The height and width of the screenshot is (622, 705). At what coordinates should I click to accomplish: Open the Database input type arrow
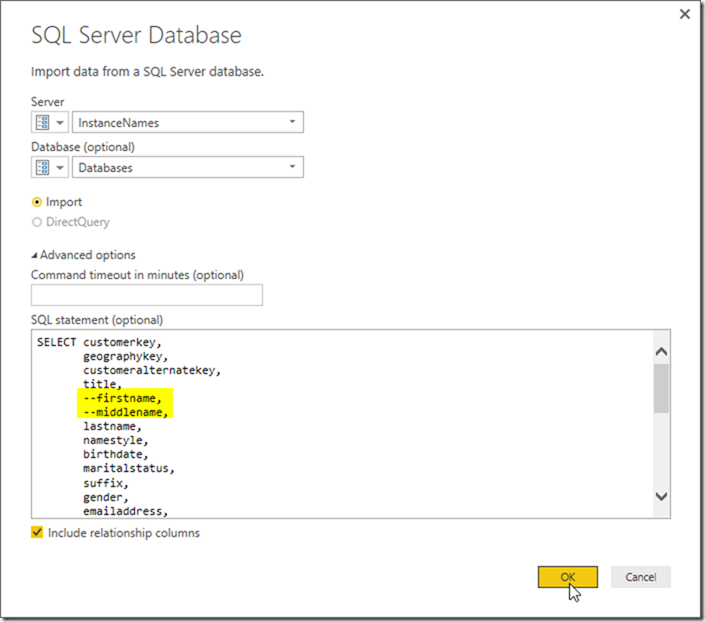pyautogui.click(x=60, y=168)
